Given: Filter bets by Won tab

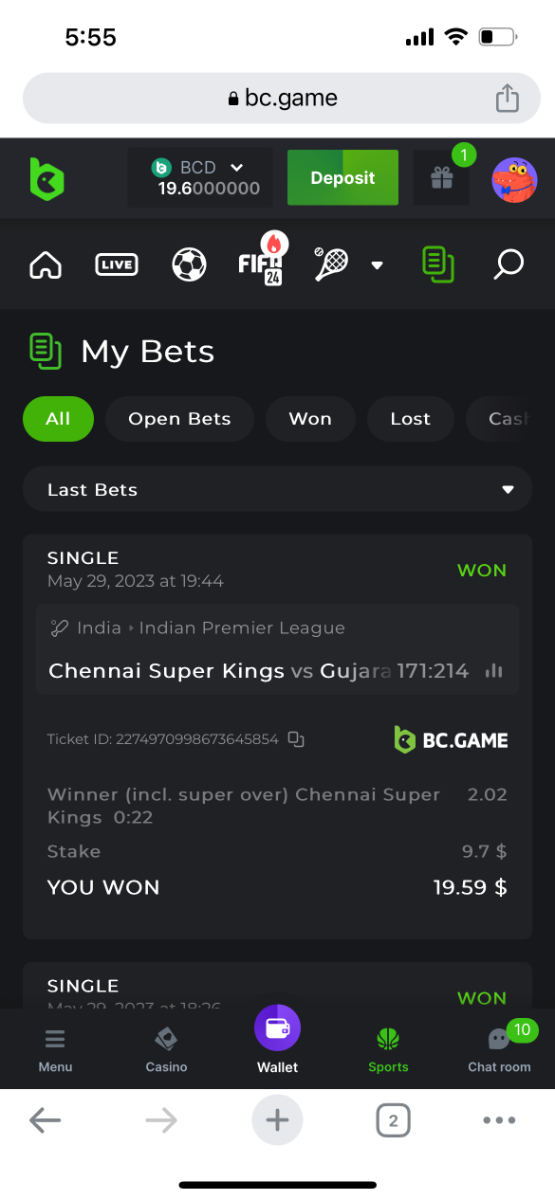Looking at the screenshot, I should coord(310,419).
